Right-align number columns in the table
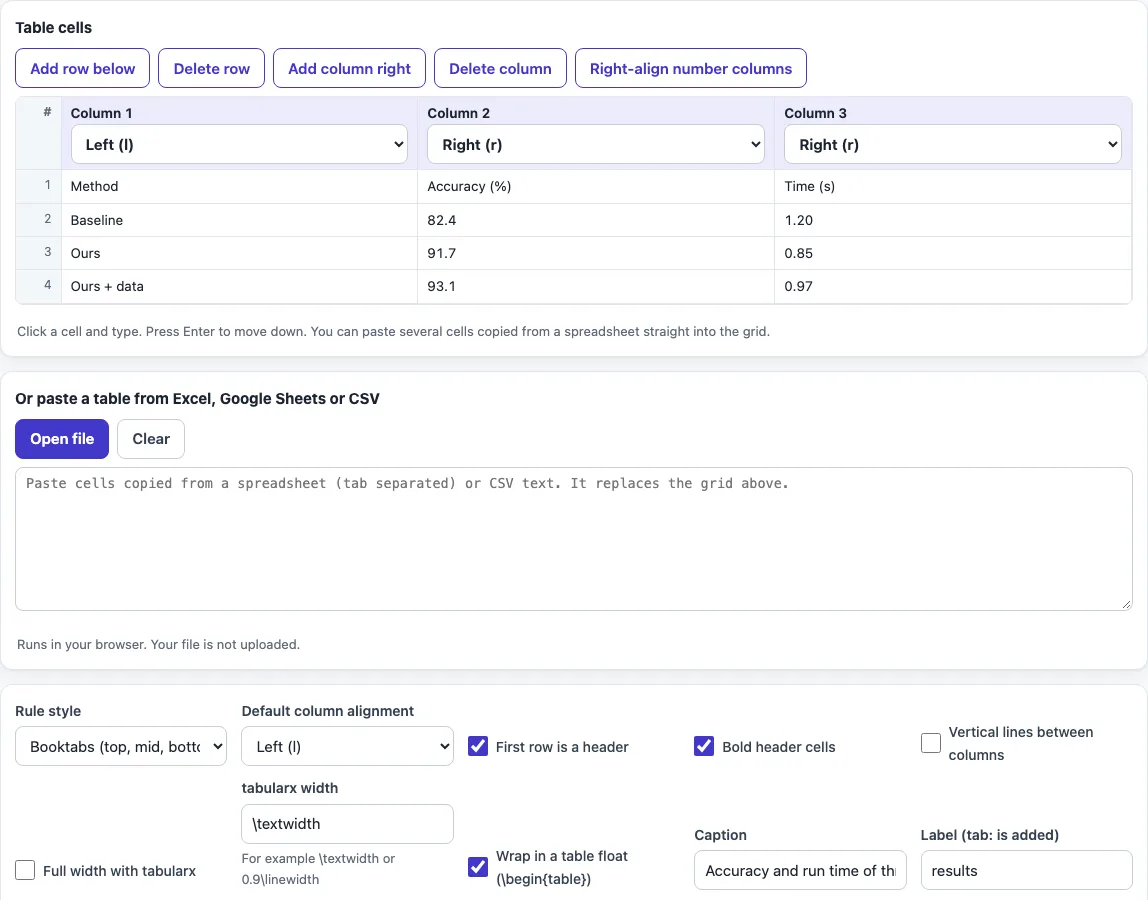The height and width of the screenshot is (900, 1148). (x=690, y=68)
